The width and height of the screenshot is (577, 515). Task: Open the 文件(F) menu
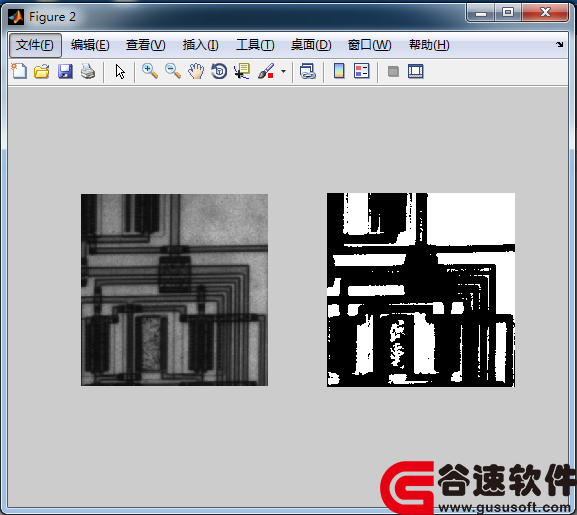pos(35,45)
